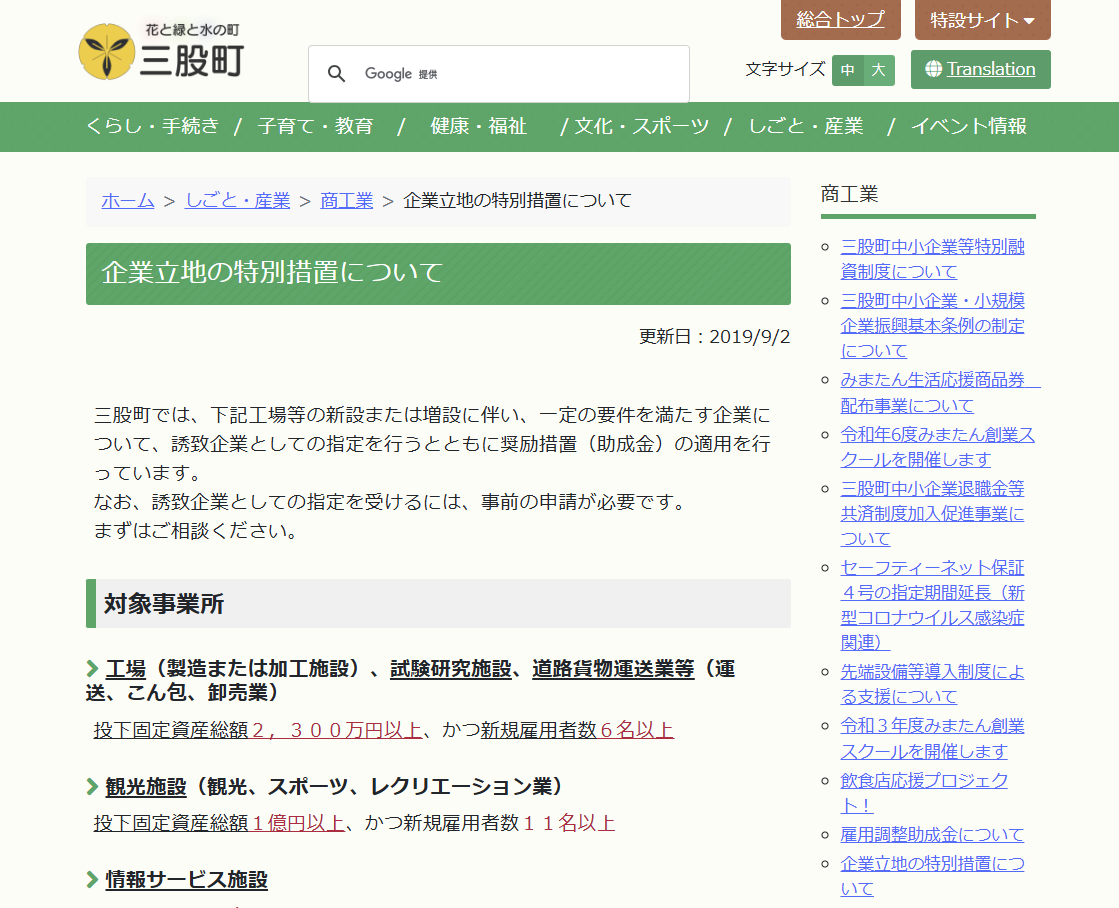Click the 三股町 site name text
This screenshot has height=908, width=1119.
(192, 61)
